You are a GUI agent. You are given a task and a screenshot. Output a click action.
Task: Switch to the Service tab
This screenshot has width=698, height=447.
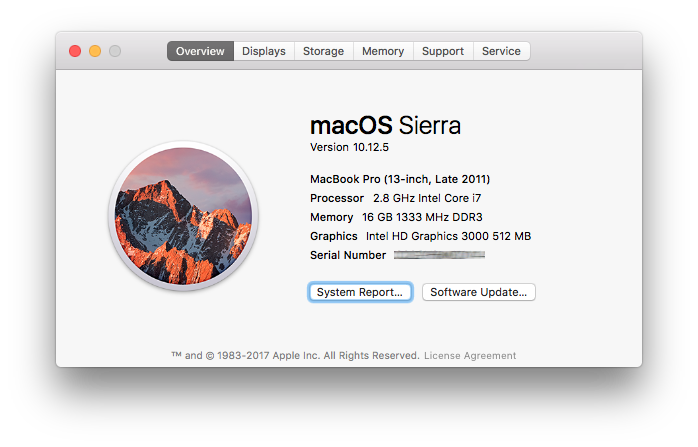(501, 51)
